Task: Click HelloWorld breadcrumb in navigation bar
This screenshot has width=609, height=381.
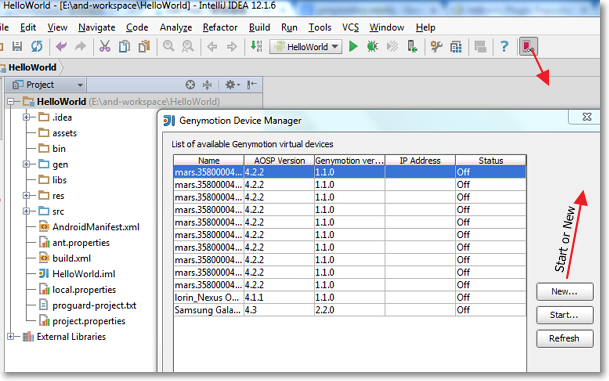Action: [x=32, y=68]
